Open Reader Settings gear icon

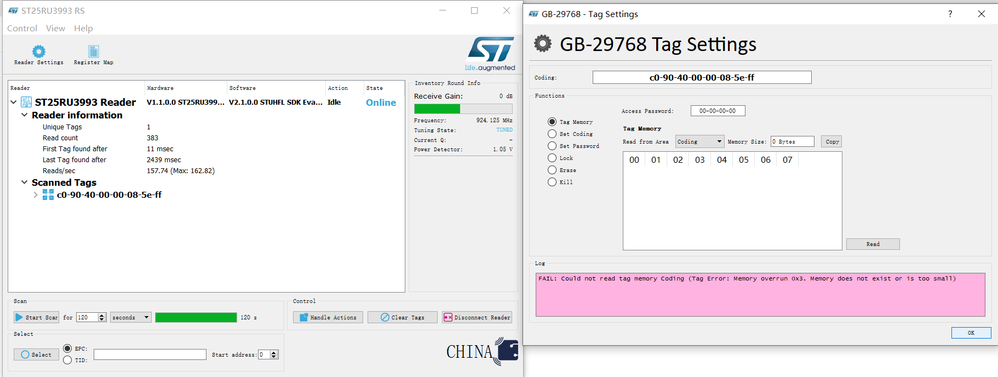point(39,52)
